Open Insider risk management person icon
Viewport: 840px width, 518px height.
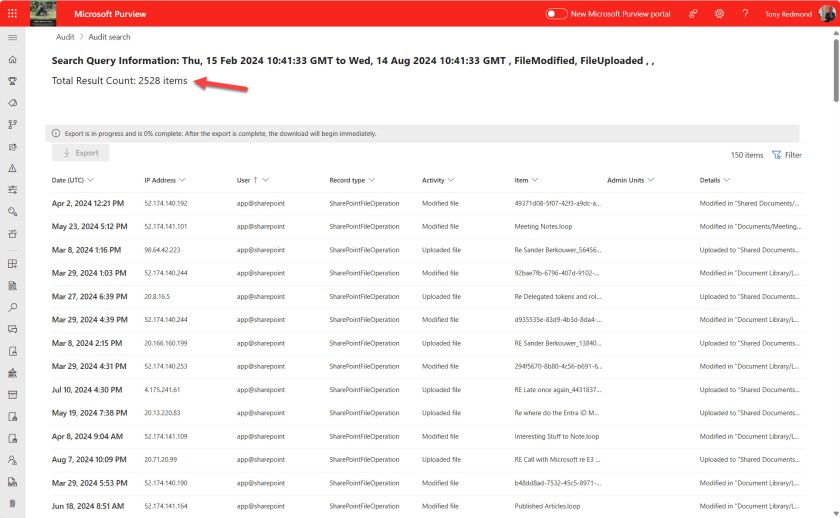coord(12,460)
